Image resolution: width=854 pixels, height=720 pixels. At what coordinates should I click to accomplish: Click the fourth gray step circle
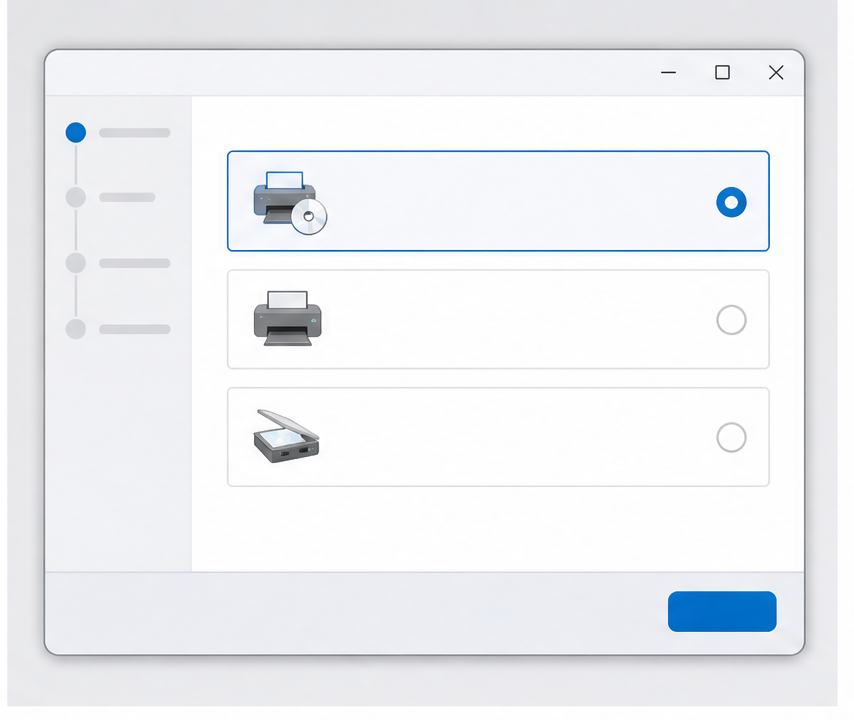[x=76, y=329]
